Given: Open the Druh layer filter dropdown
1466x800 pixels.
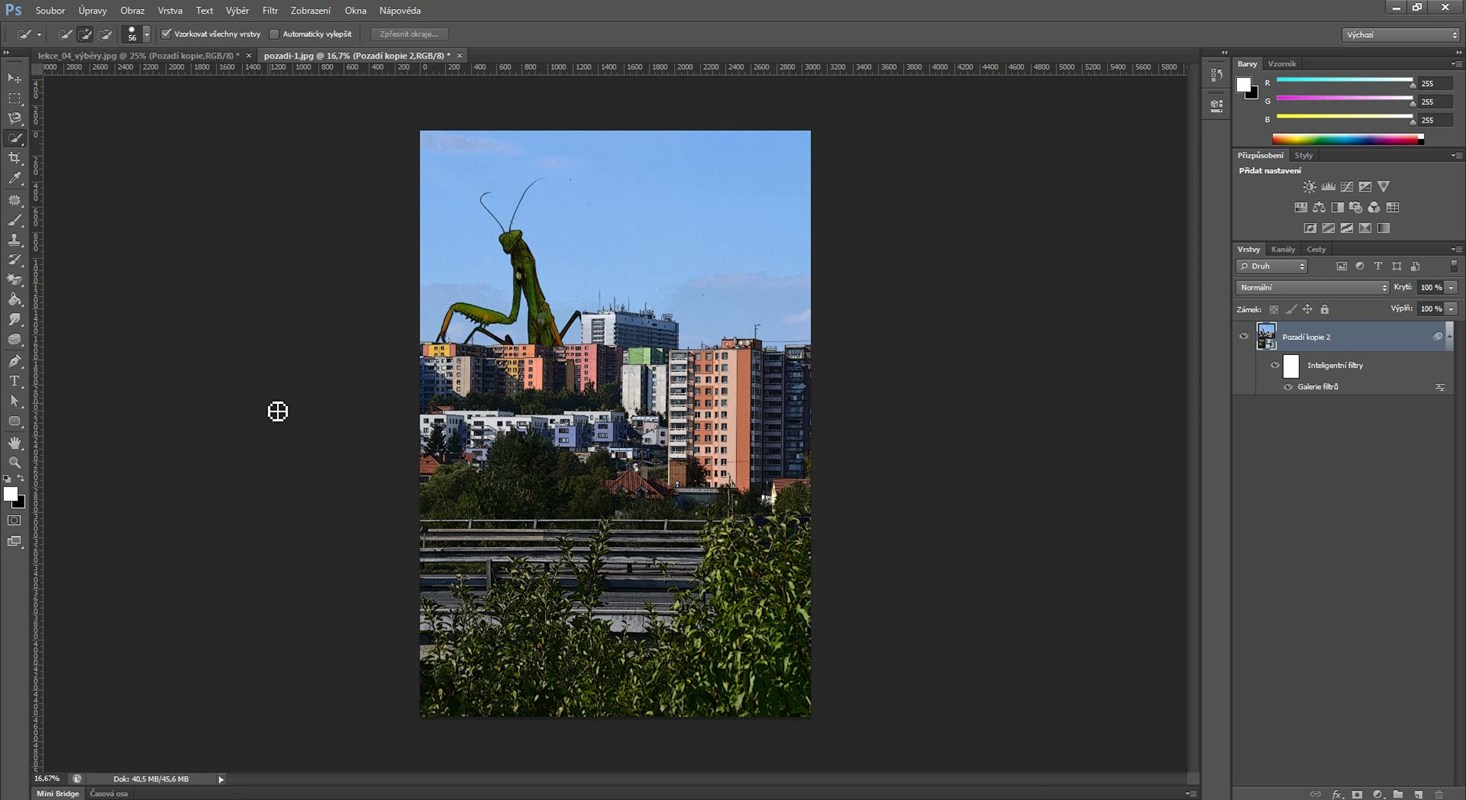Looking at the screenshot, I should (1272, 266).
